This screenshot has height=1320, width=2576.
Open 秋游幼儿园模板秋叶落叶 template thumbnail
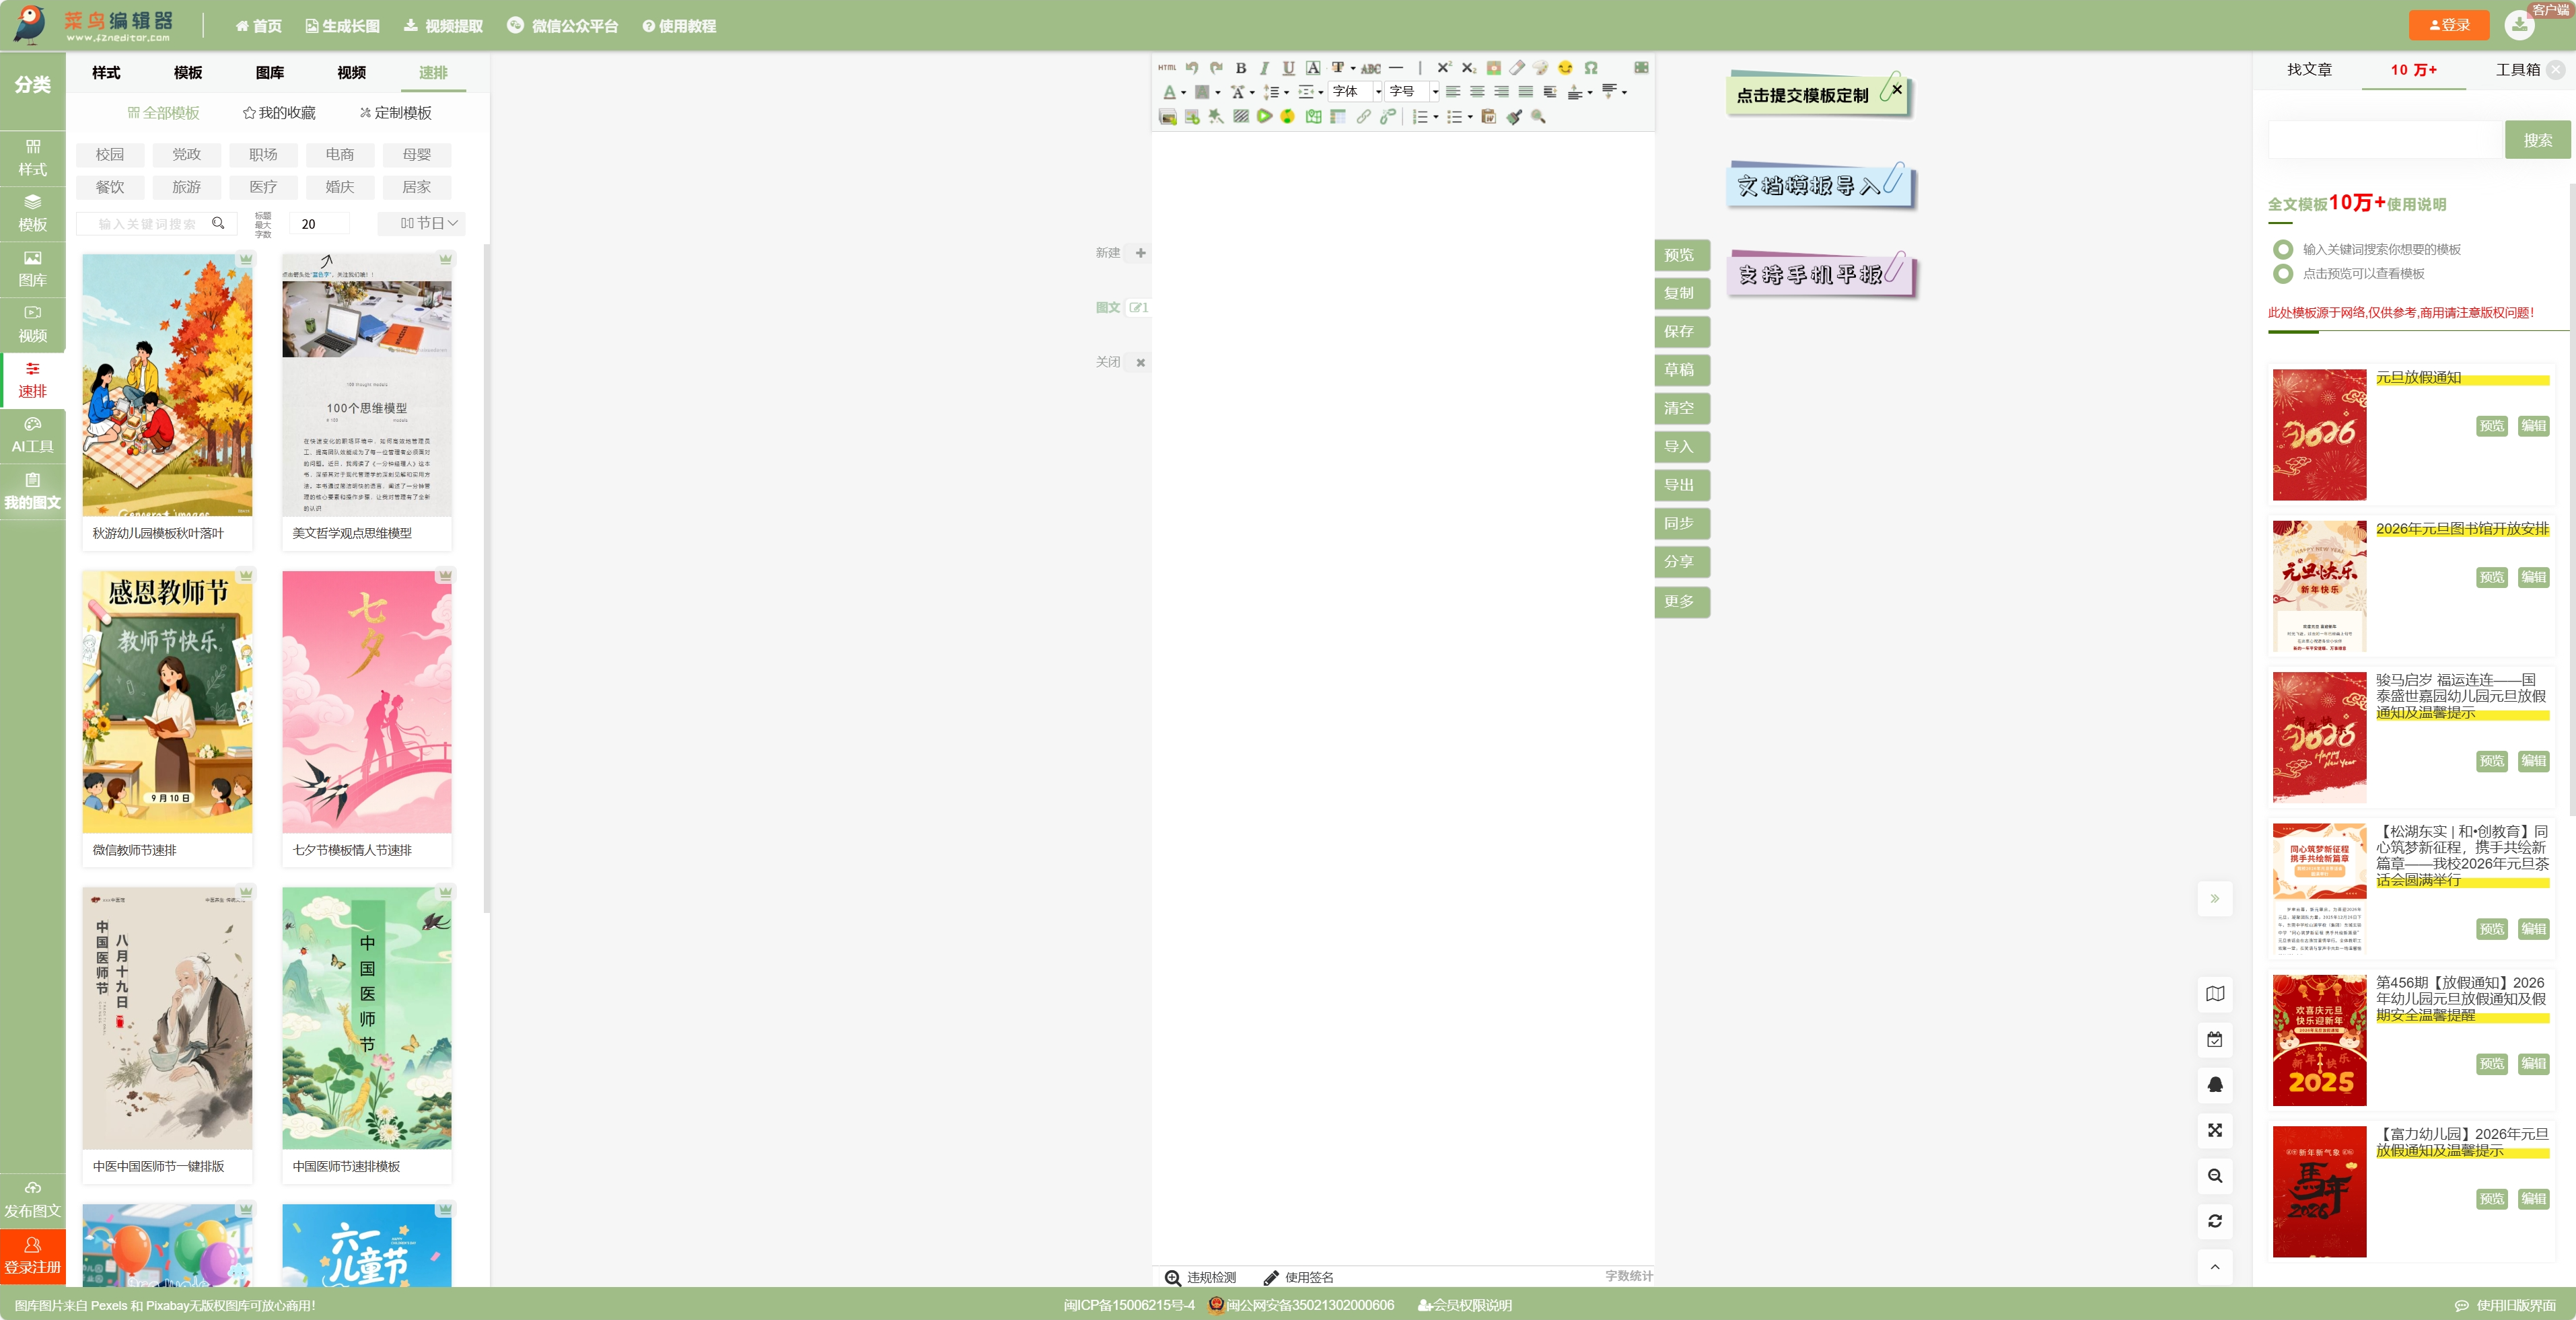167,385
